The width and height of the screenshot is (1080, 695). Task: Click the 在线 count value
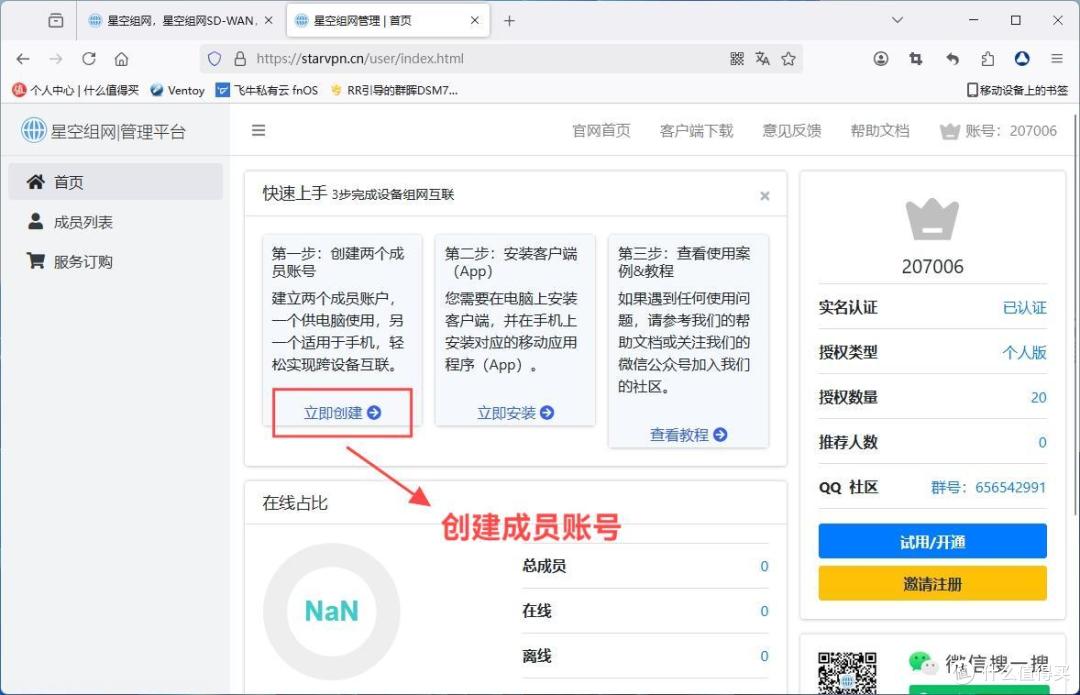pos(764,611)
